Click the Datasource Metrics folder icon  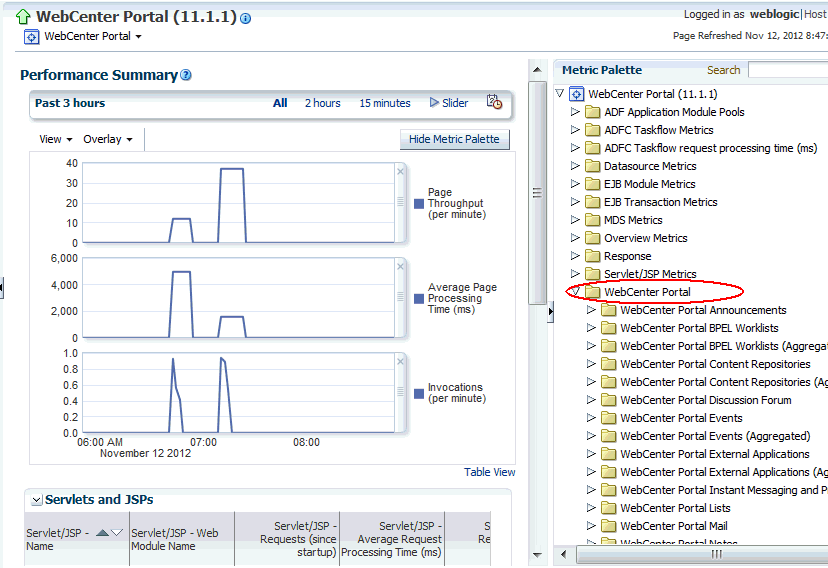point(593,166)
